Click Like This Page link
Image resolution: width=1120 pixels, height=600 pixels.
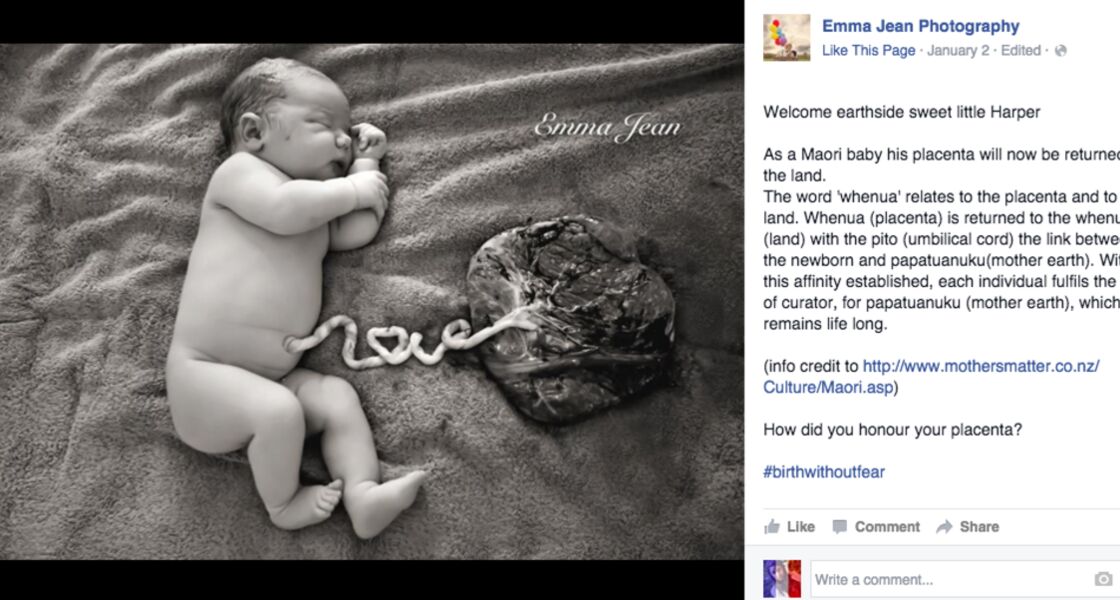[868, 51]
